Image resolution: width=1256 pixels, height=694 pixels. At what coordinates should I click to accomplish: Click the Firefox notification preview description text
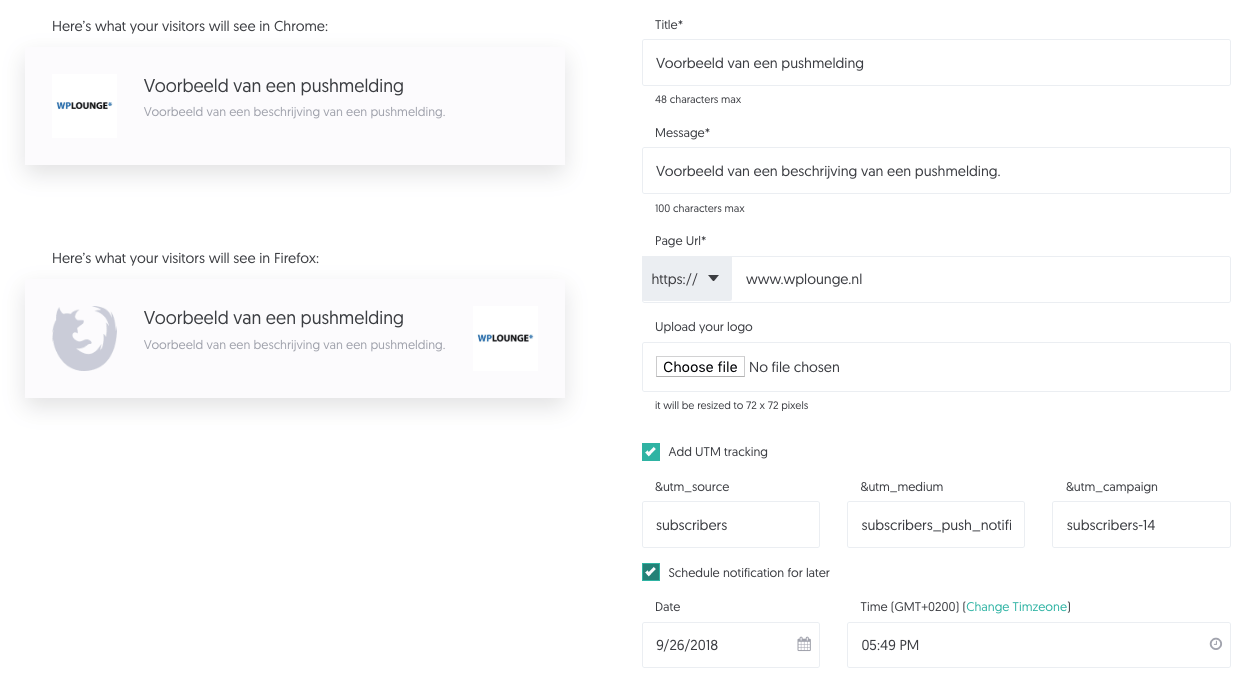(x=294, y=345)
